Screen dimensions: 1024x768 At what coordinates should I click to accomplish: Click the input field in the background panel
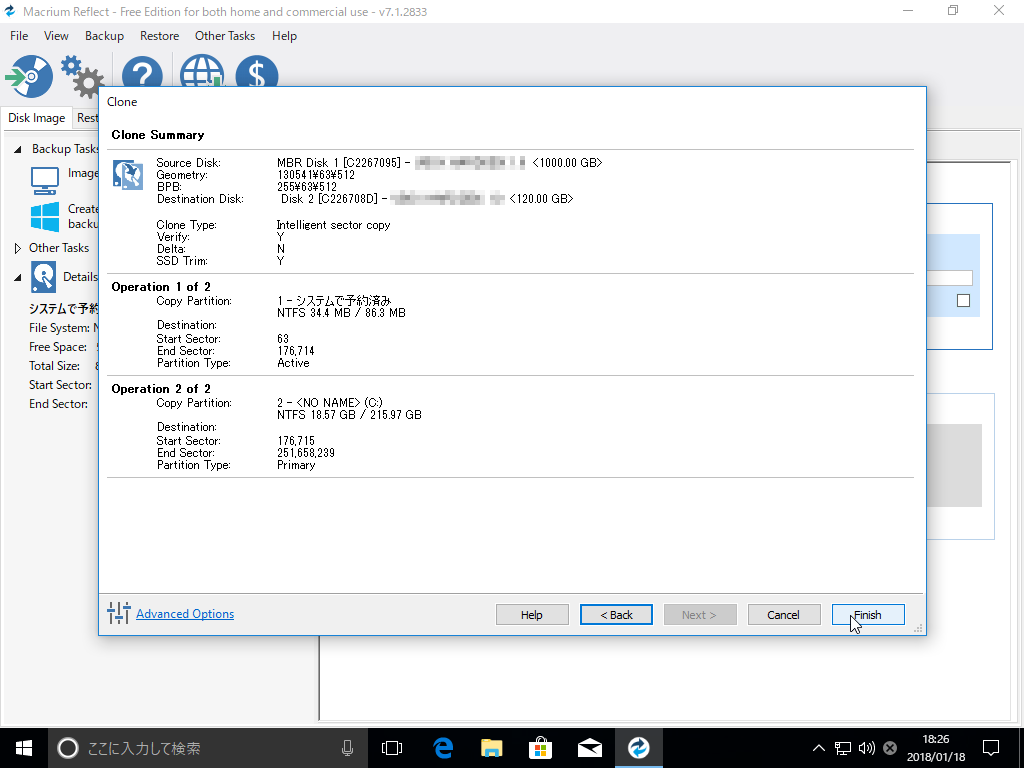point(950,278)
